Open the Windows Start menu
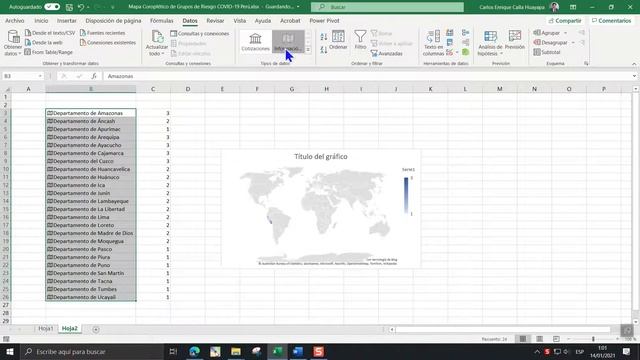Image resolution: width=640 pixels, height=360 pixels. [10, 351]
